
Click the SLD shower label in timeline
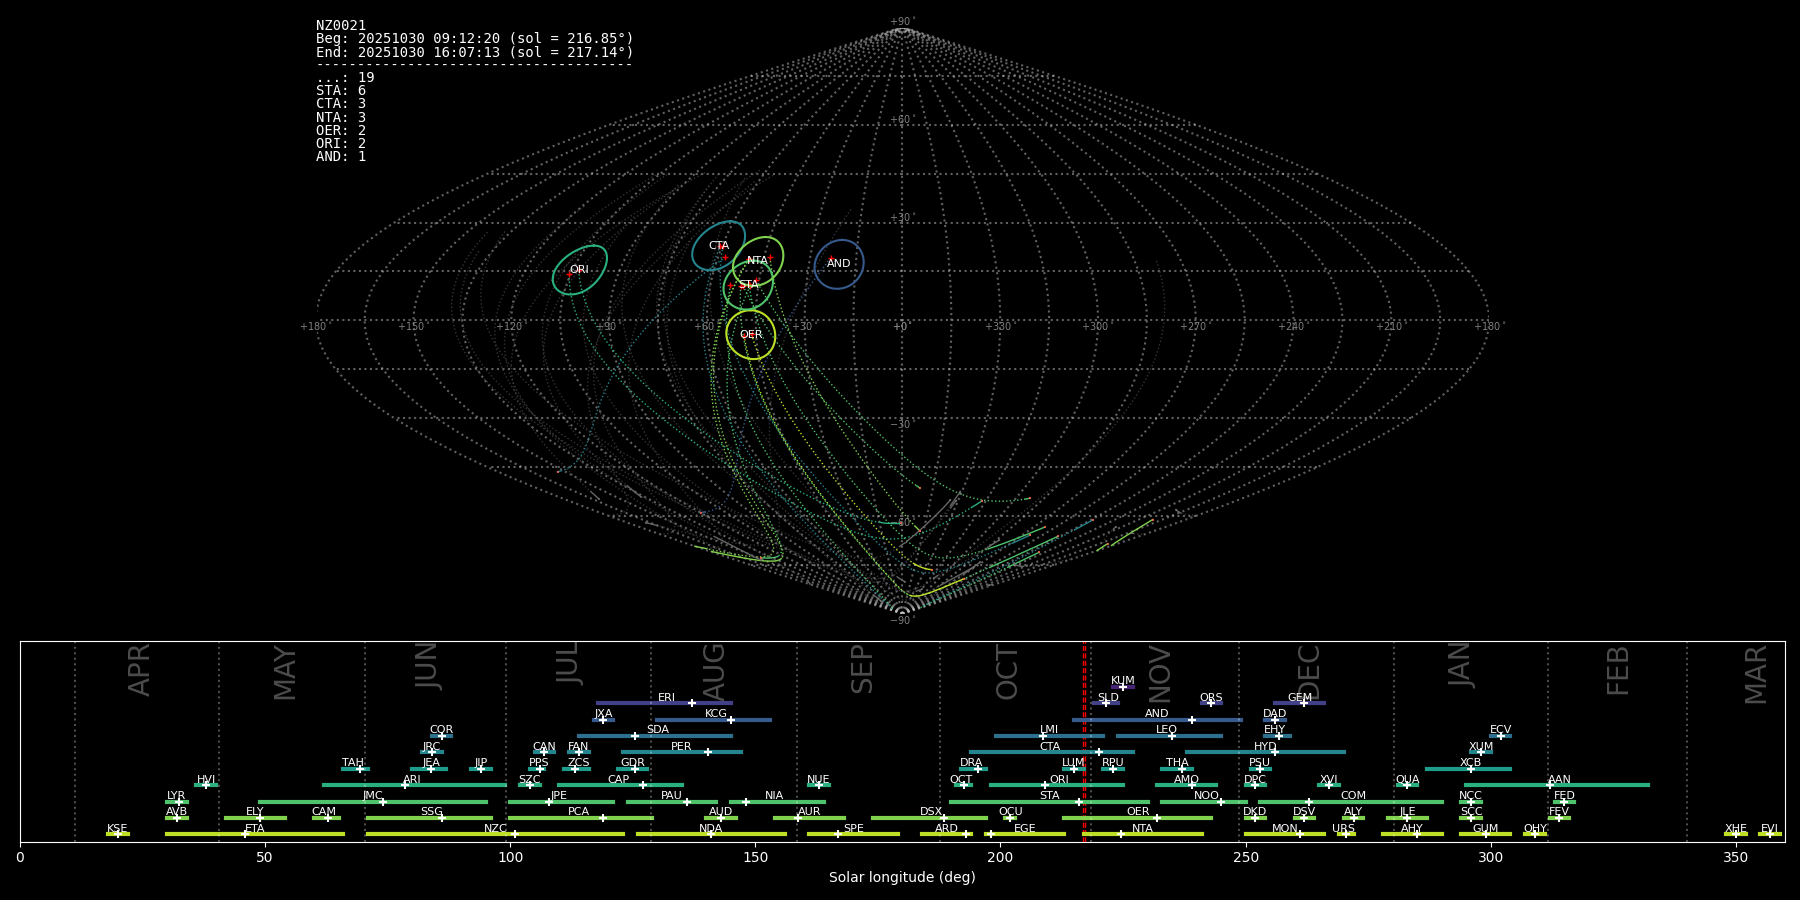1108,698
